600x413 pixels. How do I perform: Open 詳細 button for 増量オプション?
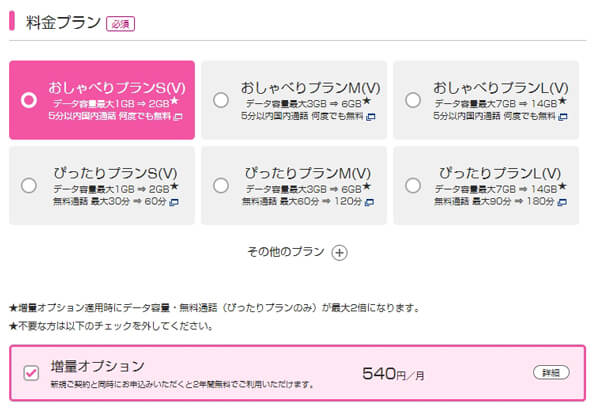tap(551, 372)
